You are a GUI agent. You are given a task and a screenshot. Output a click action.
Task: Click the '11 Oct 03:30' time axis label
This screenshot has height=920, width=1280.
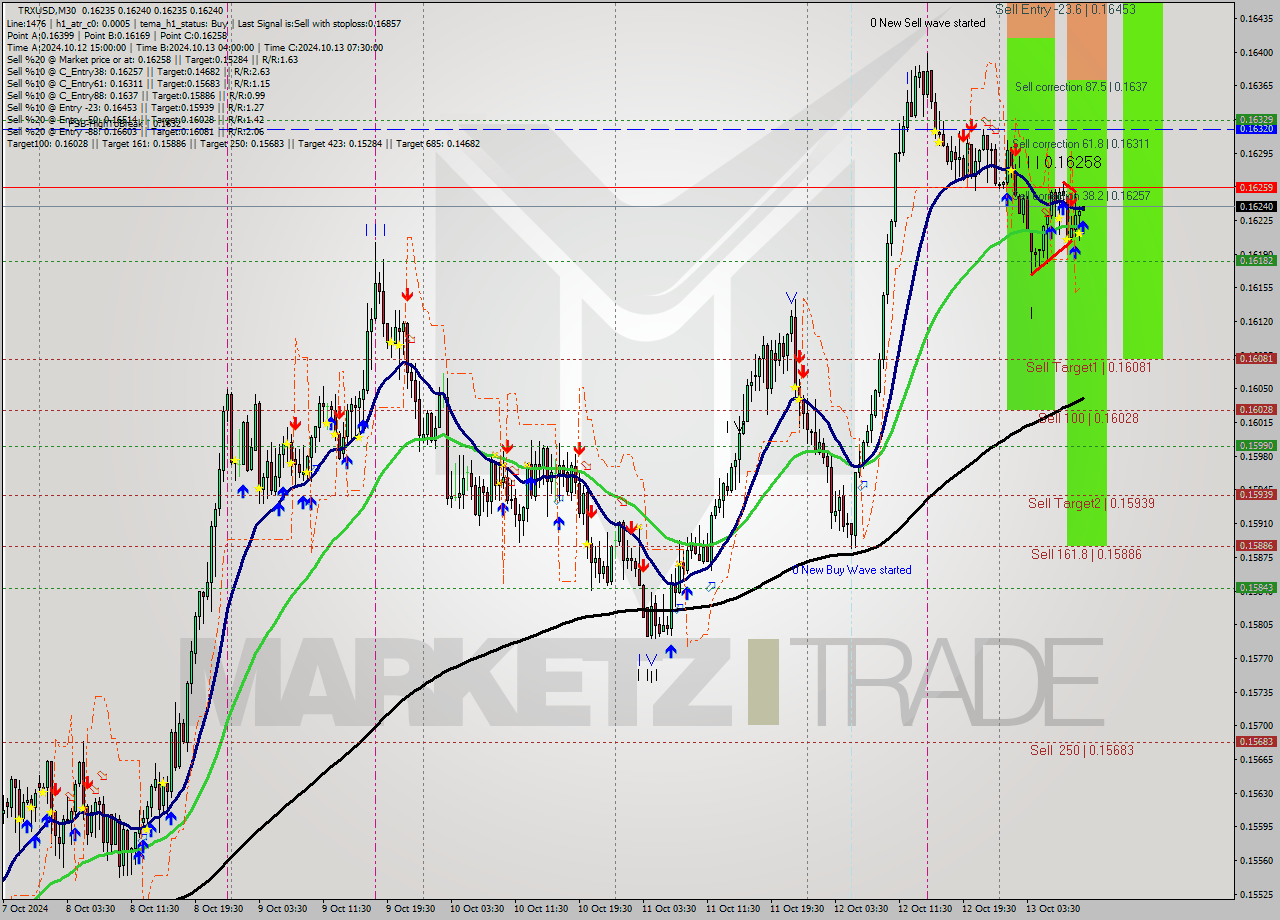pos(668,909)
